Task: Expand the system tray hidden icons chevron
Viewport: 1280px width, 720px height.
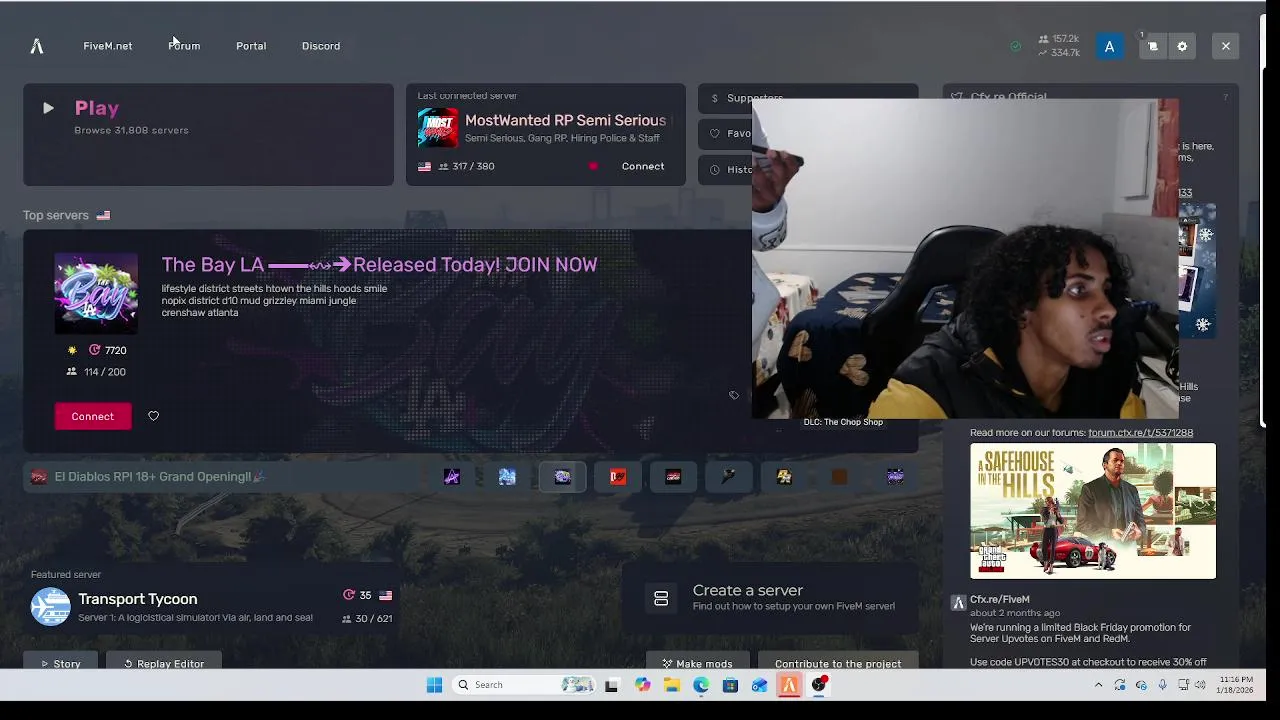Action: coord(1098,685)
